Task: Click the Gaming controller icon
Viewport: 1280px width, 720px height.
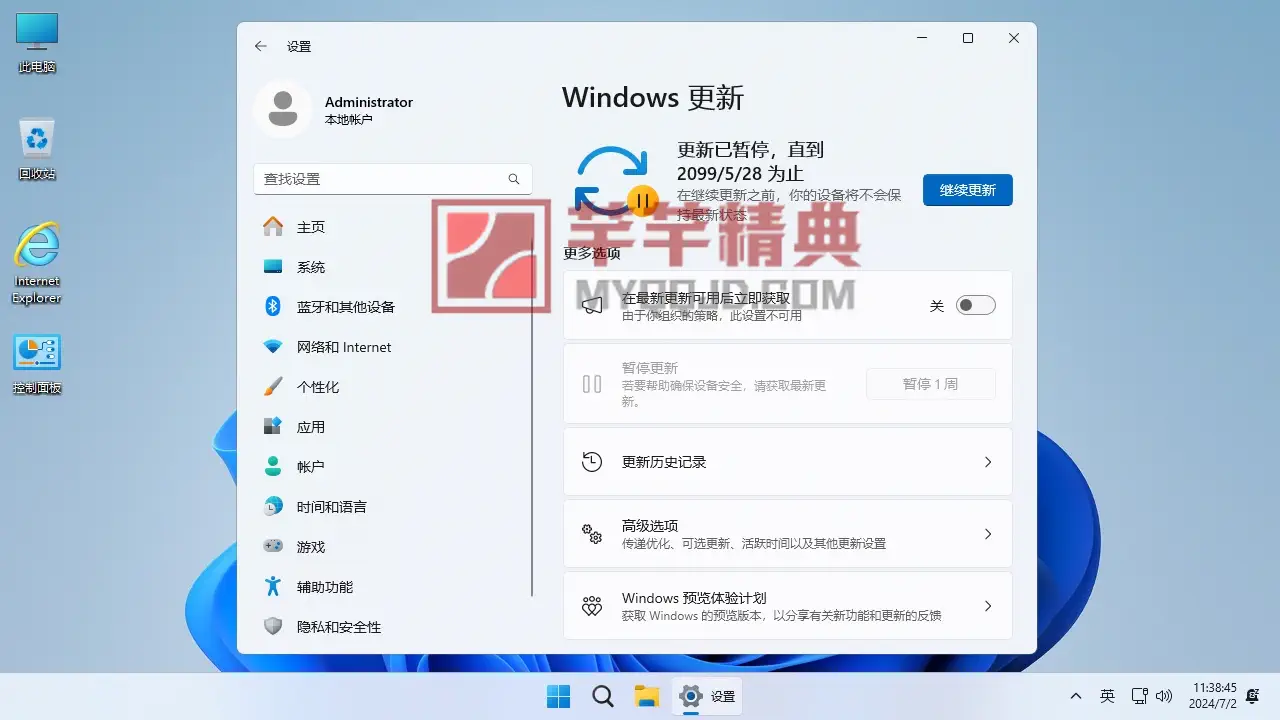Action: pyautogui.click(x=273, y=547)
